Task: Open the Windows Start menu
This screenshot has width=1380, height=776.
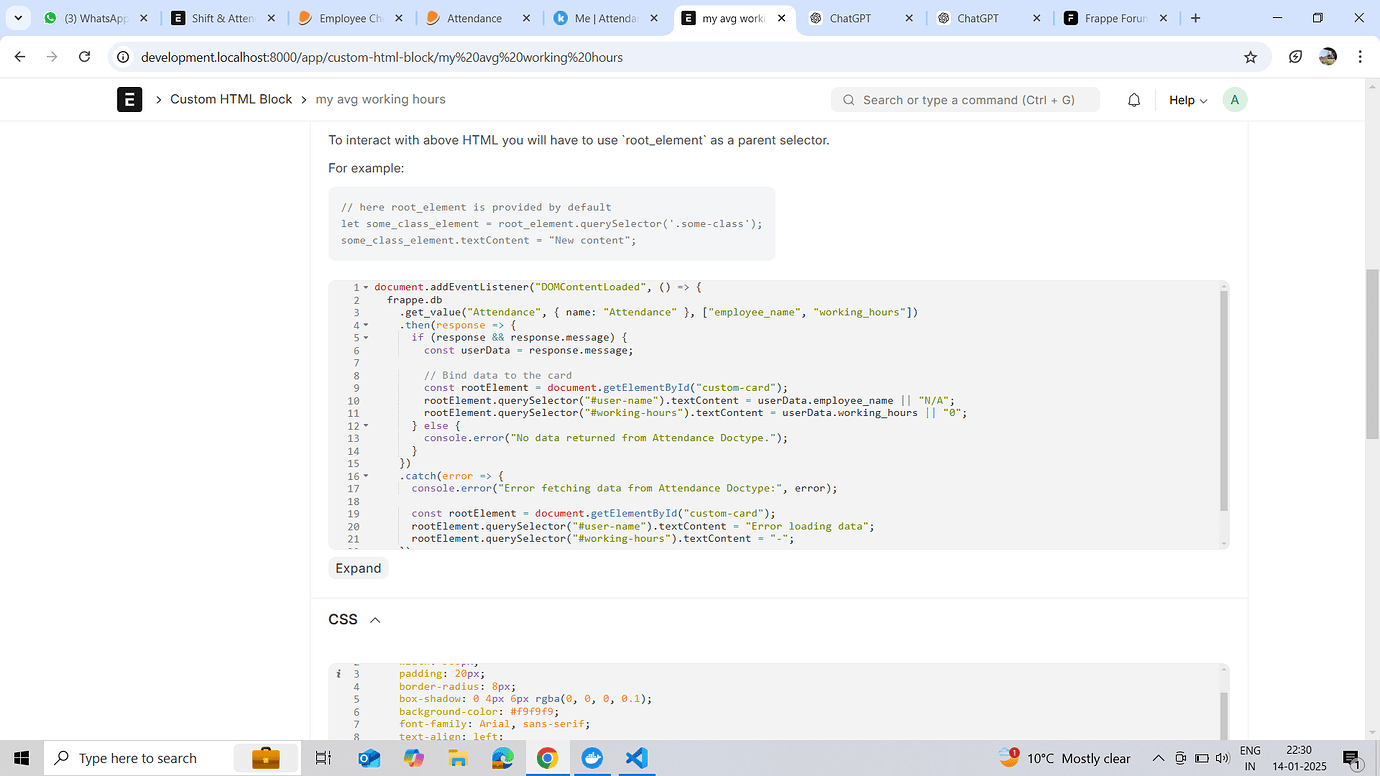Action: click(x=21, y=758)
